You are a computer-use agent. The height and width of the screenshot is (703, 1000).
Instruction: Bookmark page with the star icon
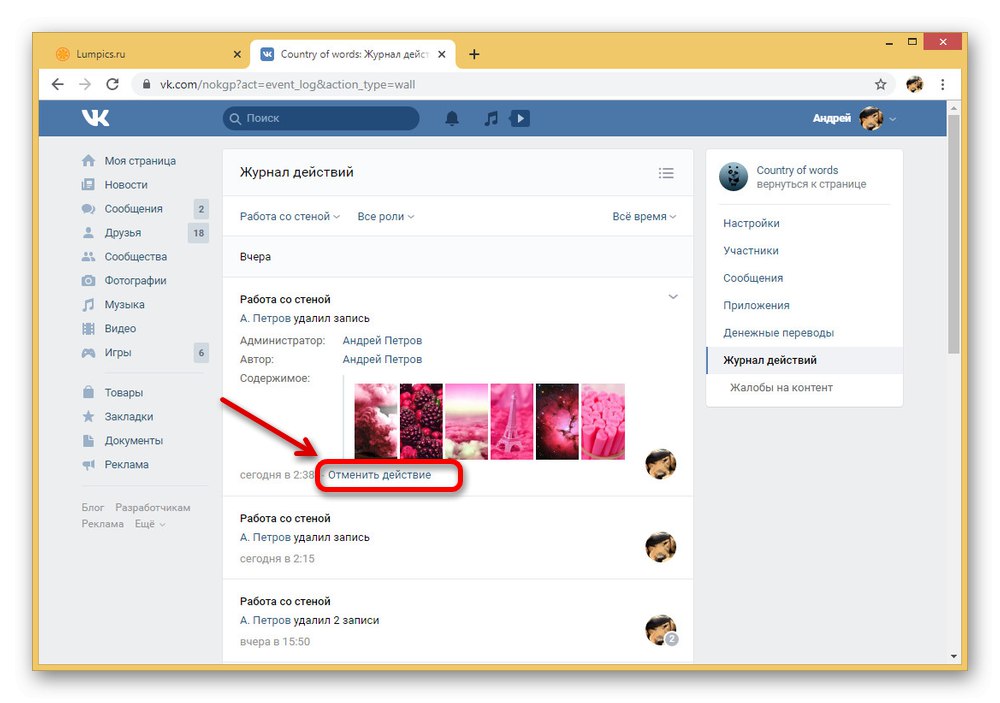(x=880, y=84)
